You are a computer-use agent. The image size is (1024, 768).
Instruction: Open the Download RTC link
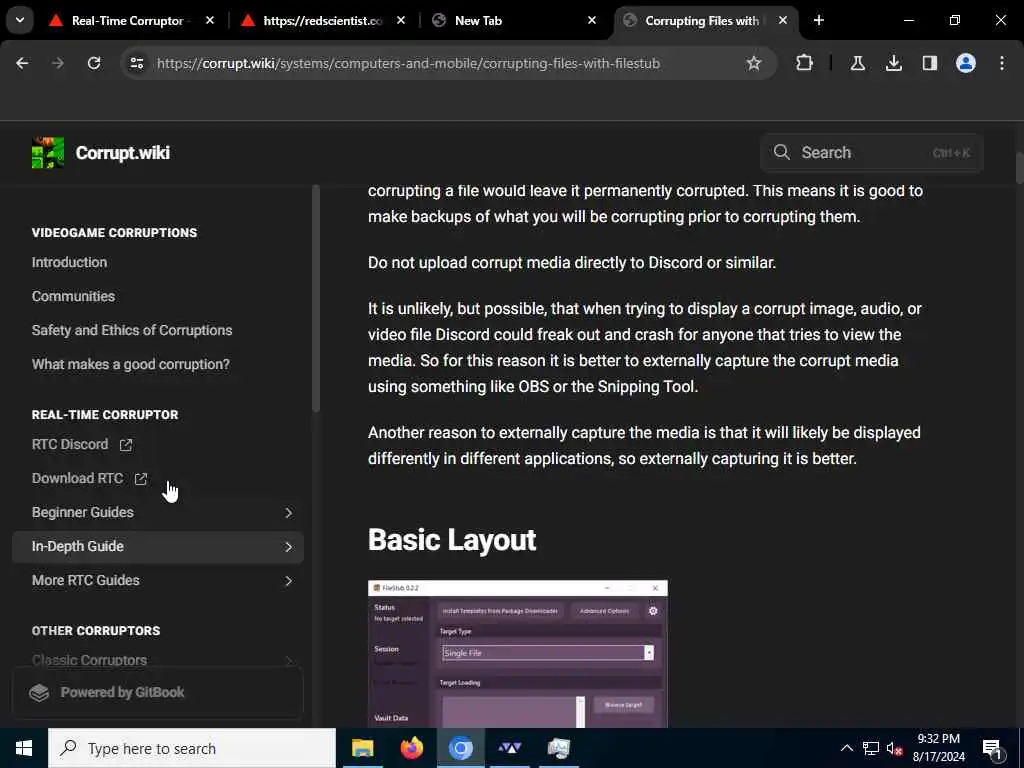point(77,478)
